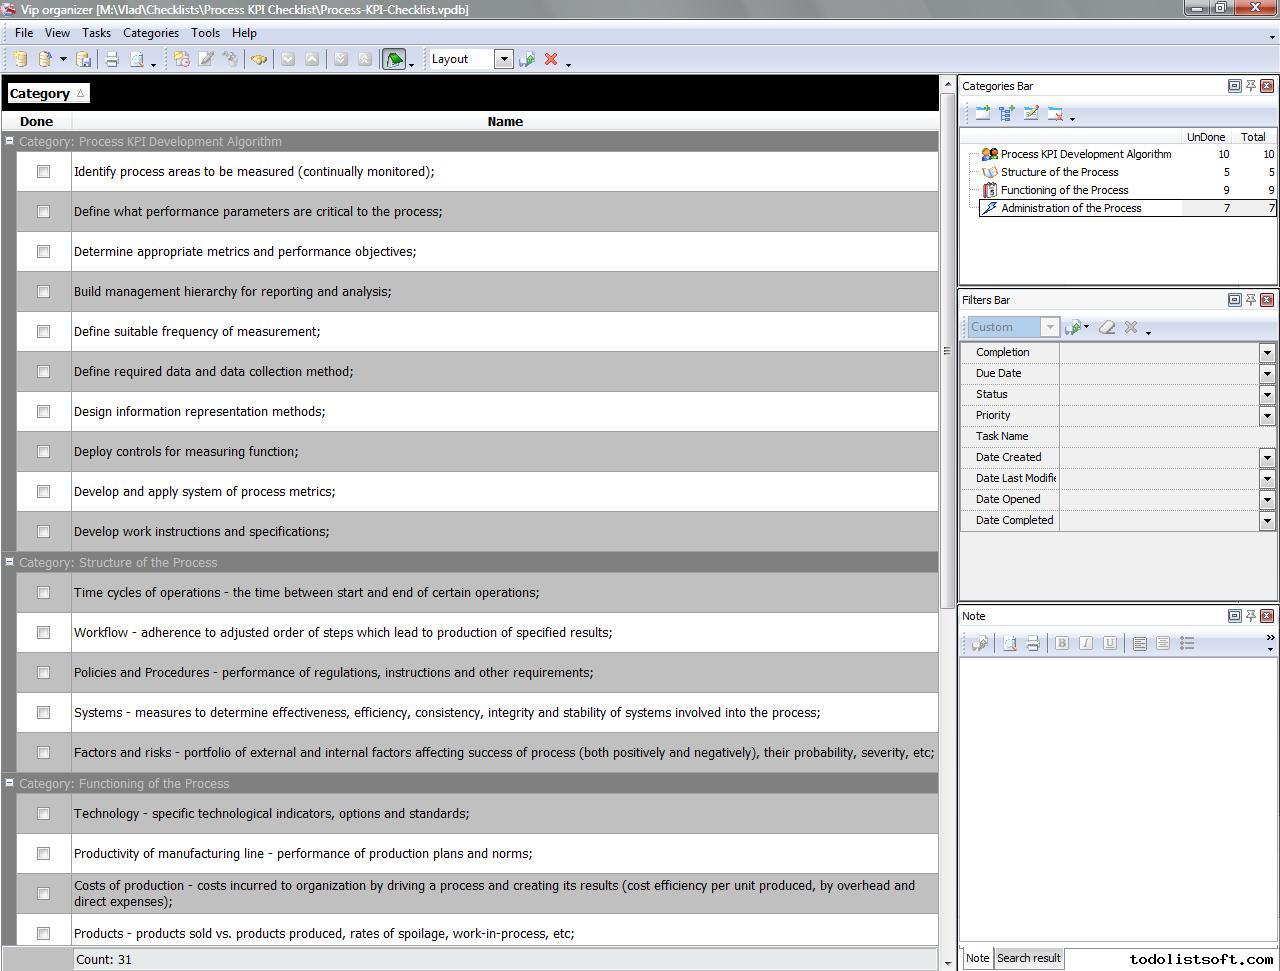Click into the Task Name filter field
1280x971 pixels.
(1160, 437)
